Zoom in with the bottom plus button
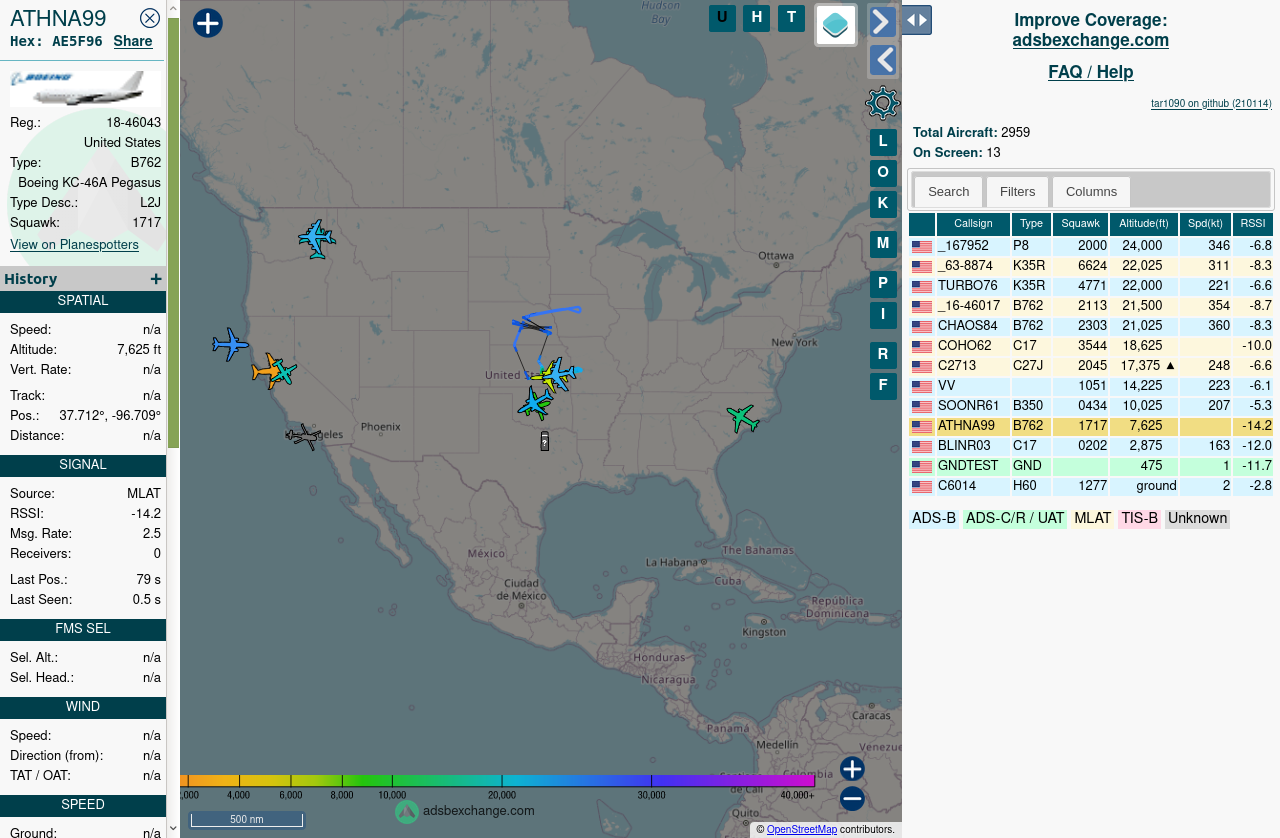This screenshot has height=838, width=1280. coord(852,769)
